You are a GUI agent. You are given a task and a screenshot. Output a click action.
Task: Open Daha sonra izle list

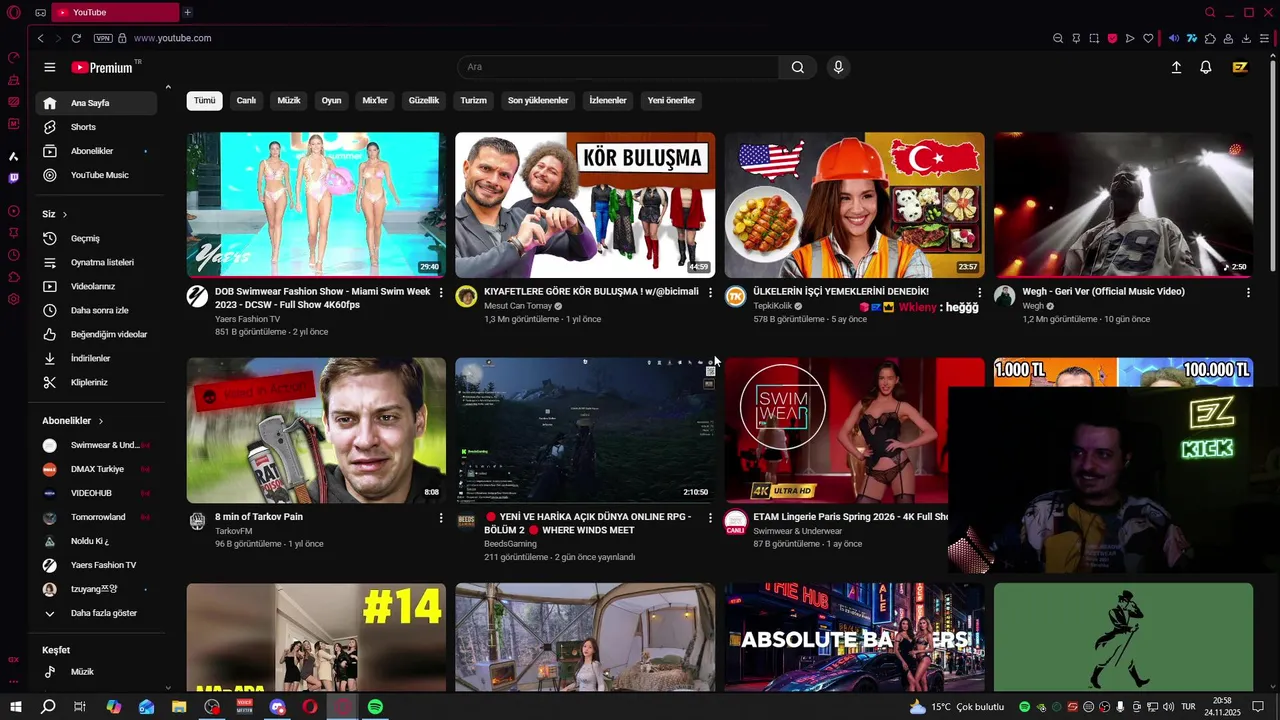(96, 310)
